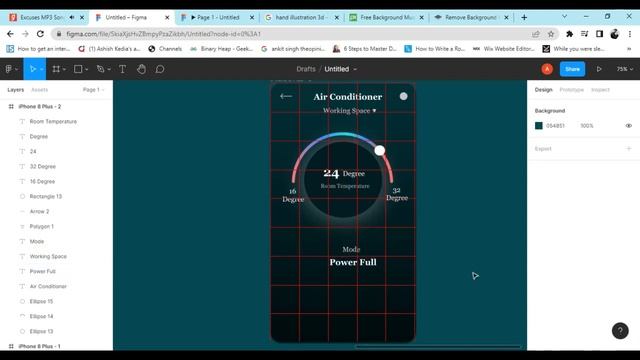Click the share page icon in address bar
This screenshot has height=360, width=640.
(536, 34)
